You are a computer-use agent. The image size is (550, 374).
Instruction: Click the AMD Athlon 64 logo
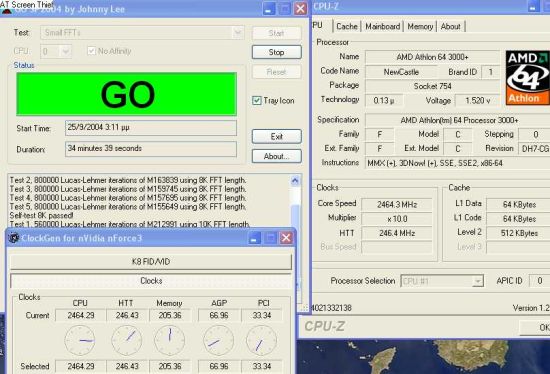528,78
